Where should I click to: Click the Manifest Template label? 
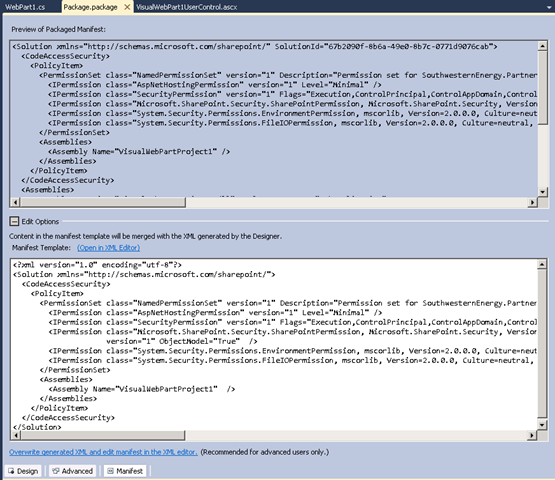(41, 248)
